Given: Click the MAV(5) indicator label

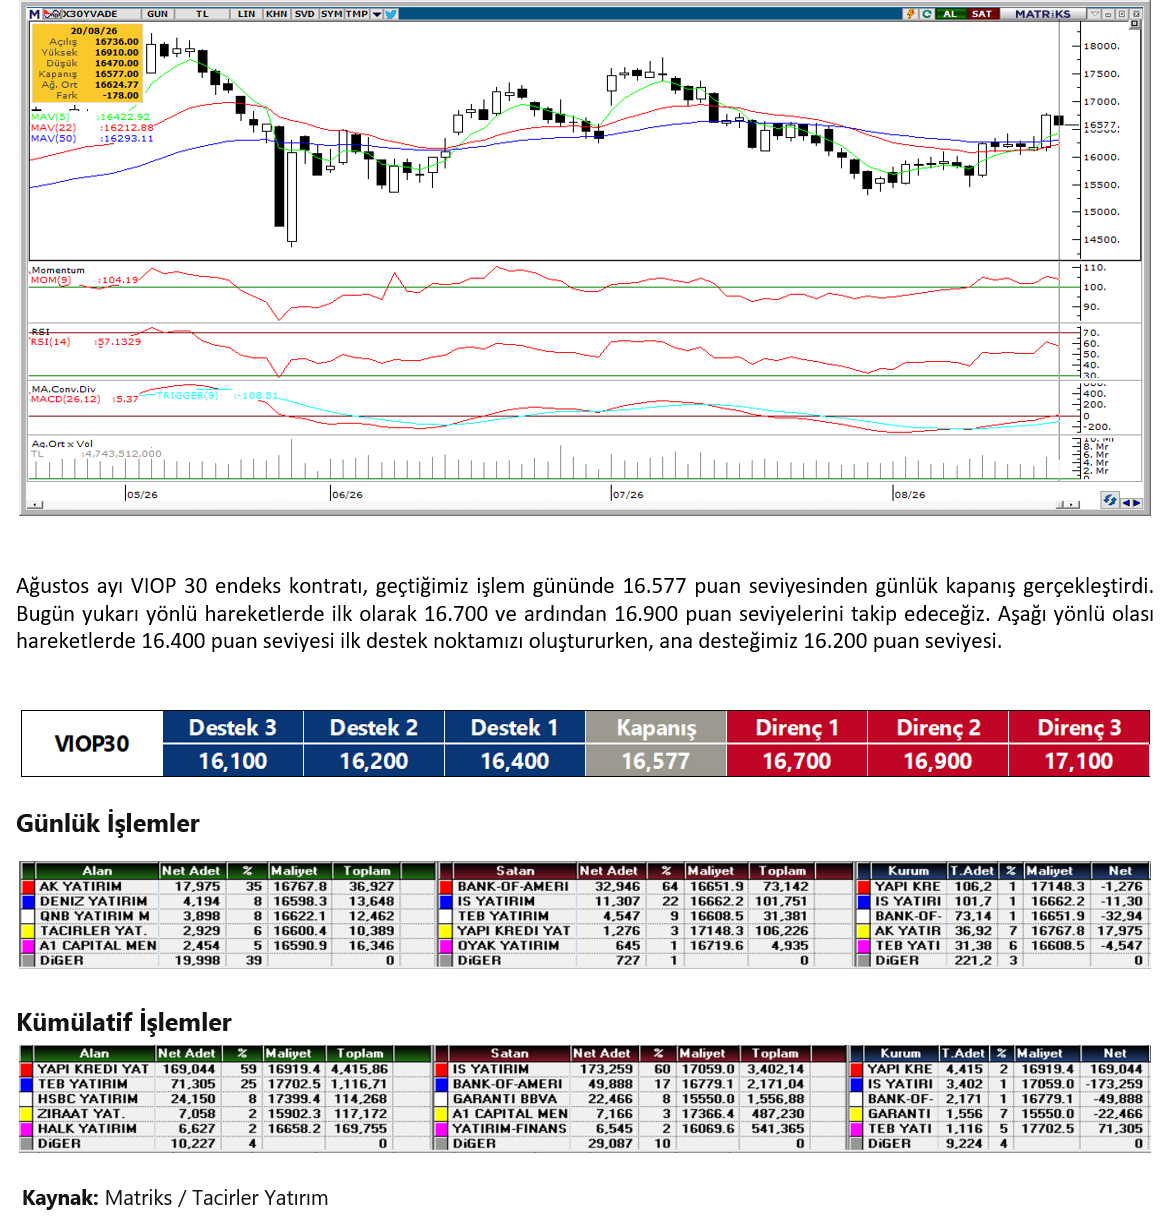Looking at the screenshot, I should coord(50,117).
